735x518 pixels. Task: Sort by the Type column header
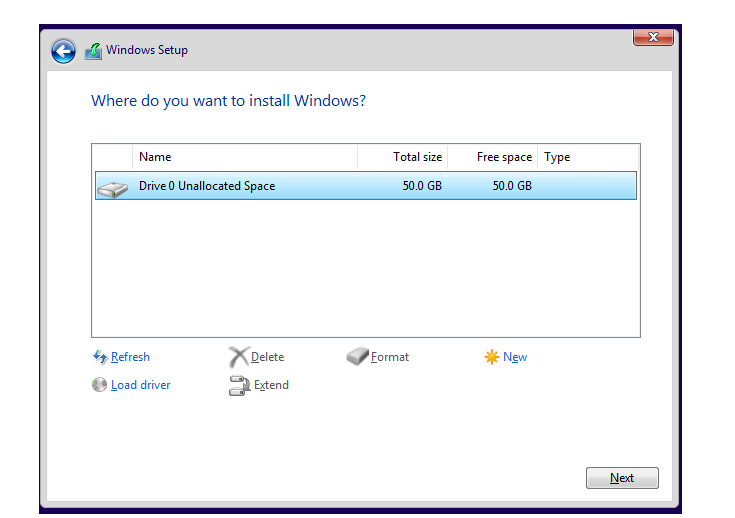588,157
